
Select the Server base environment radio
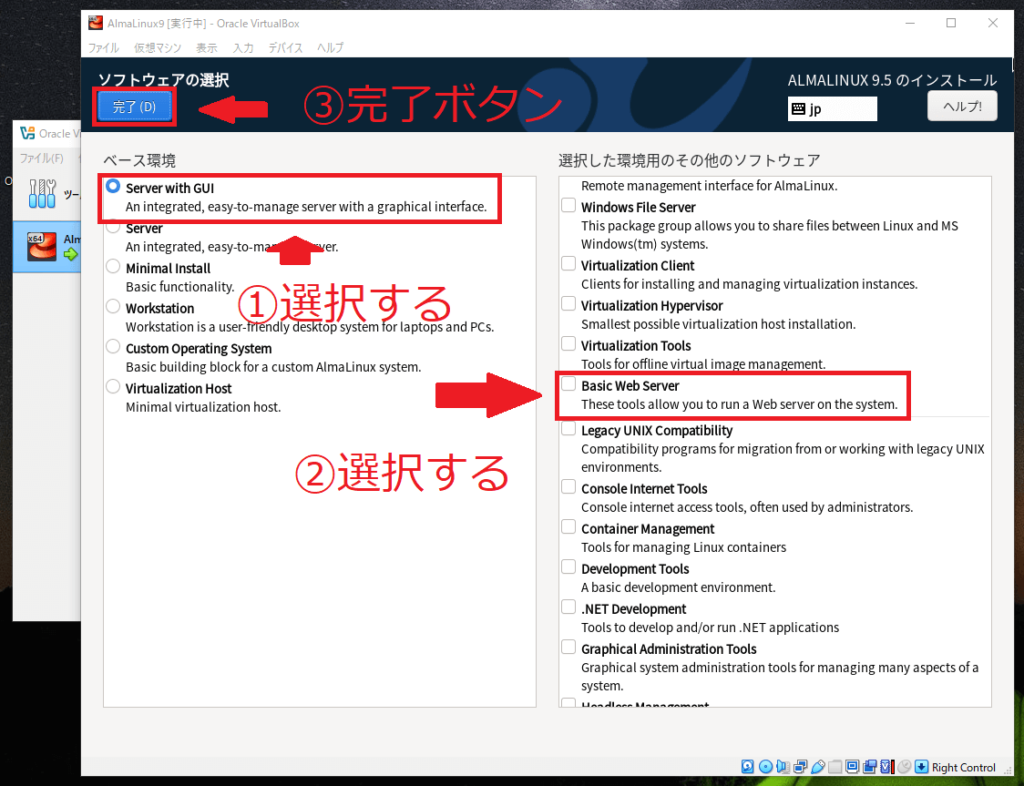click(x=113, y=227)
